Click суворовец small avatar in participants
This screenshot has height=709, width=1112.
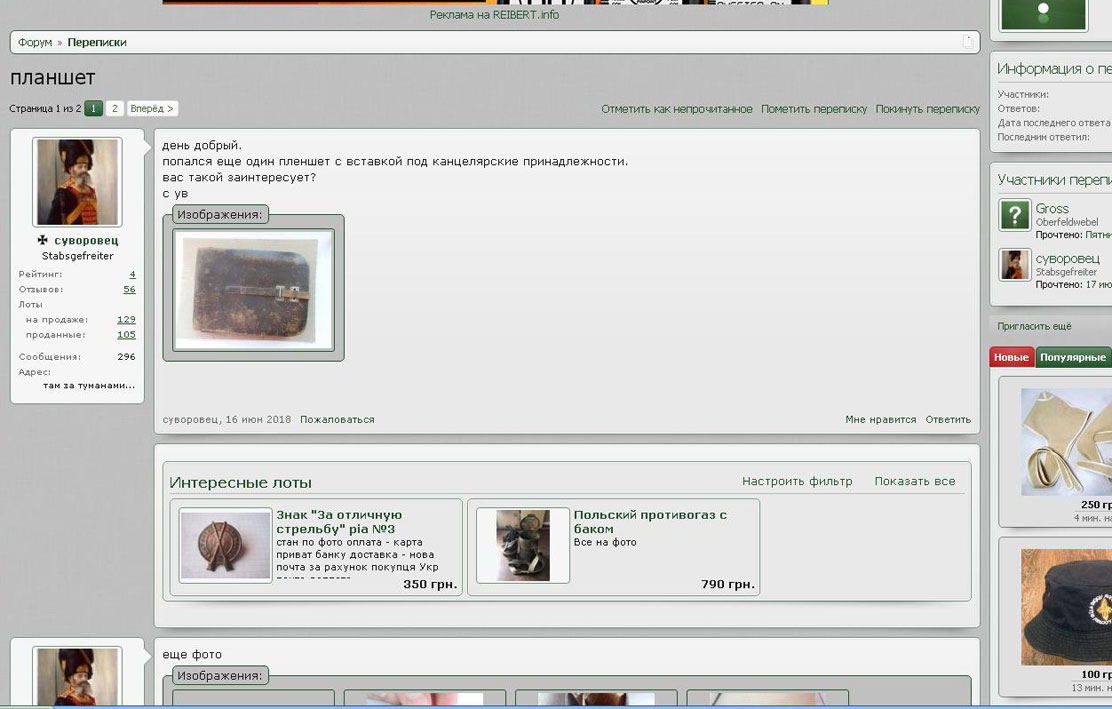1015,265
